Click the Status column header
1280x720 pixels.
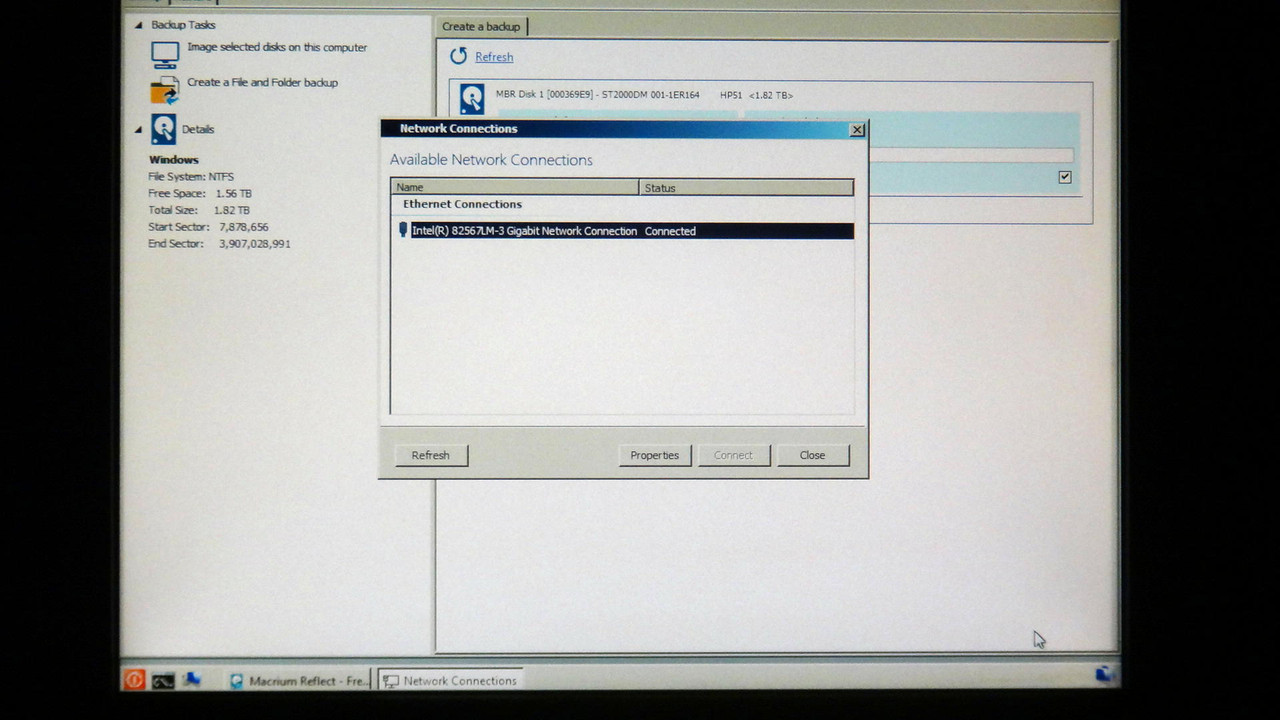click(x=746, y=187)
